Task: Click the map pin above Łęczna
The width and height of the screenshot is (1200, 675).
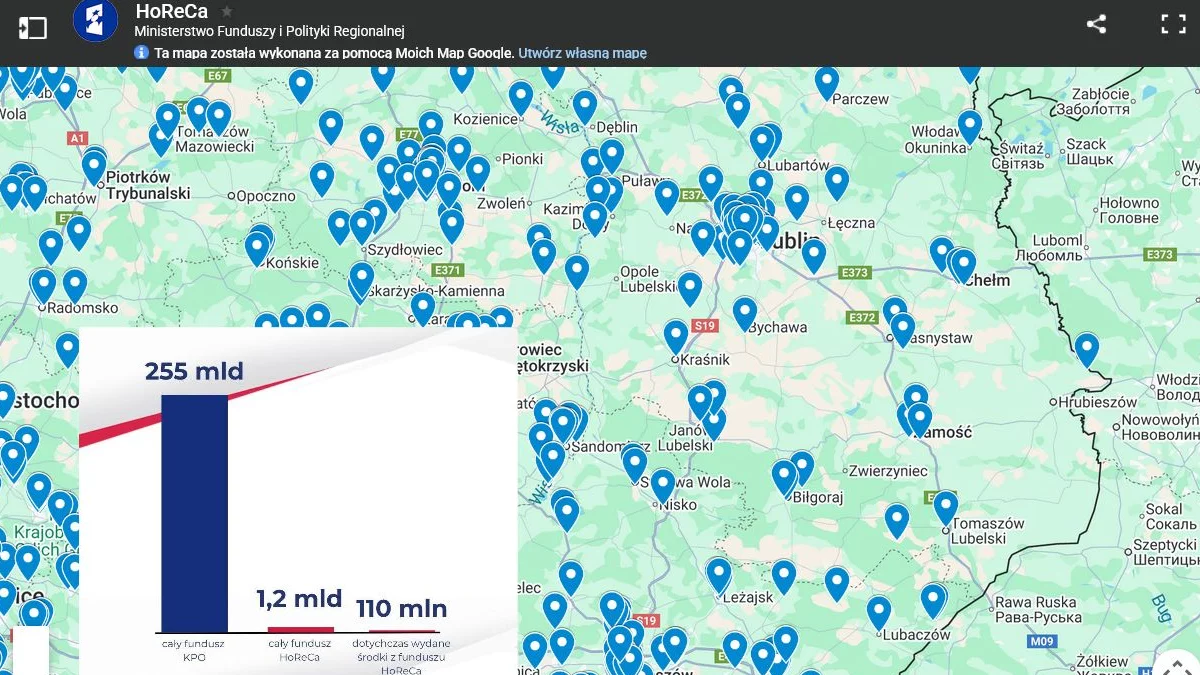Action: [x=836, y=181]
